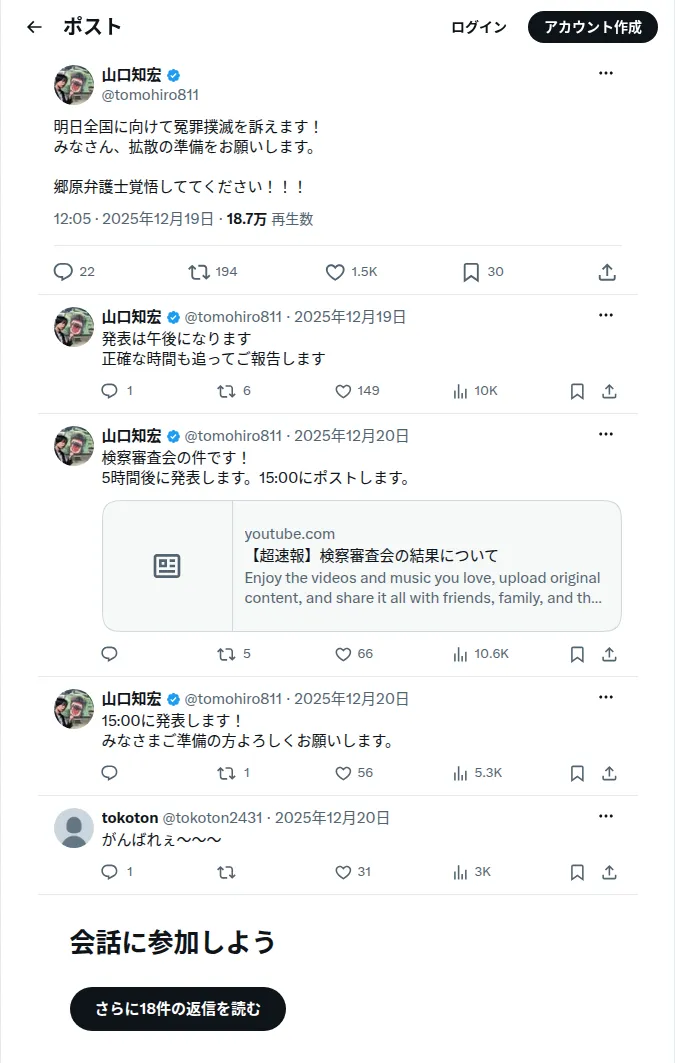Open 山口知宏 profile avatar on main post
Image resolution: width=675 pixels, height=1063 pixels.
pos(74,85)
